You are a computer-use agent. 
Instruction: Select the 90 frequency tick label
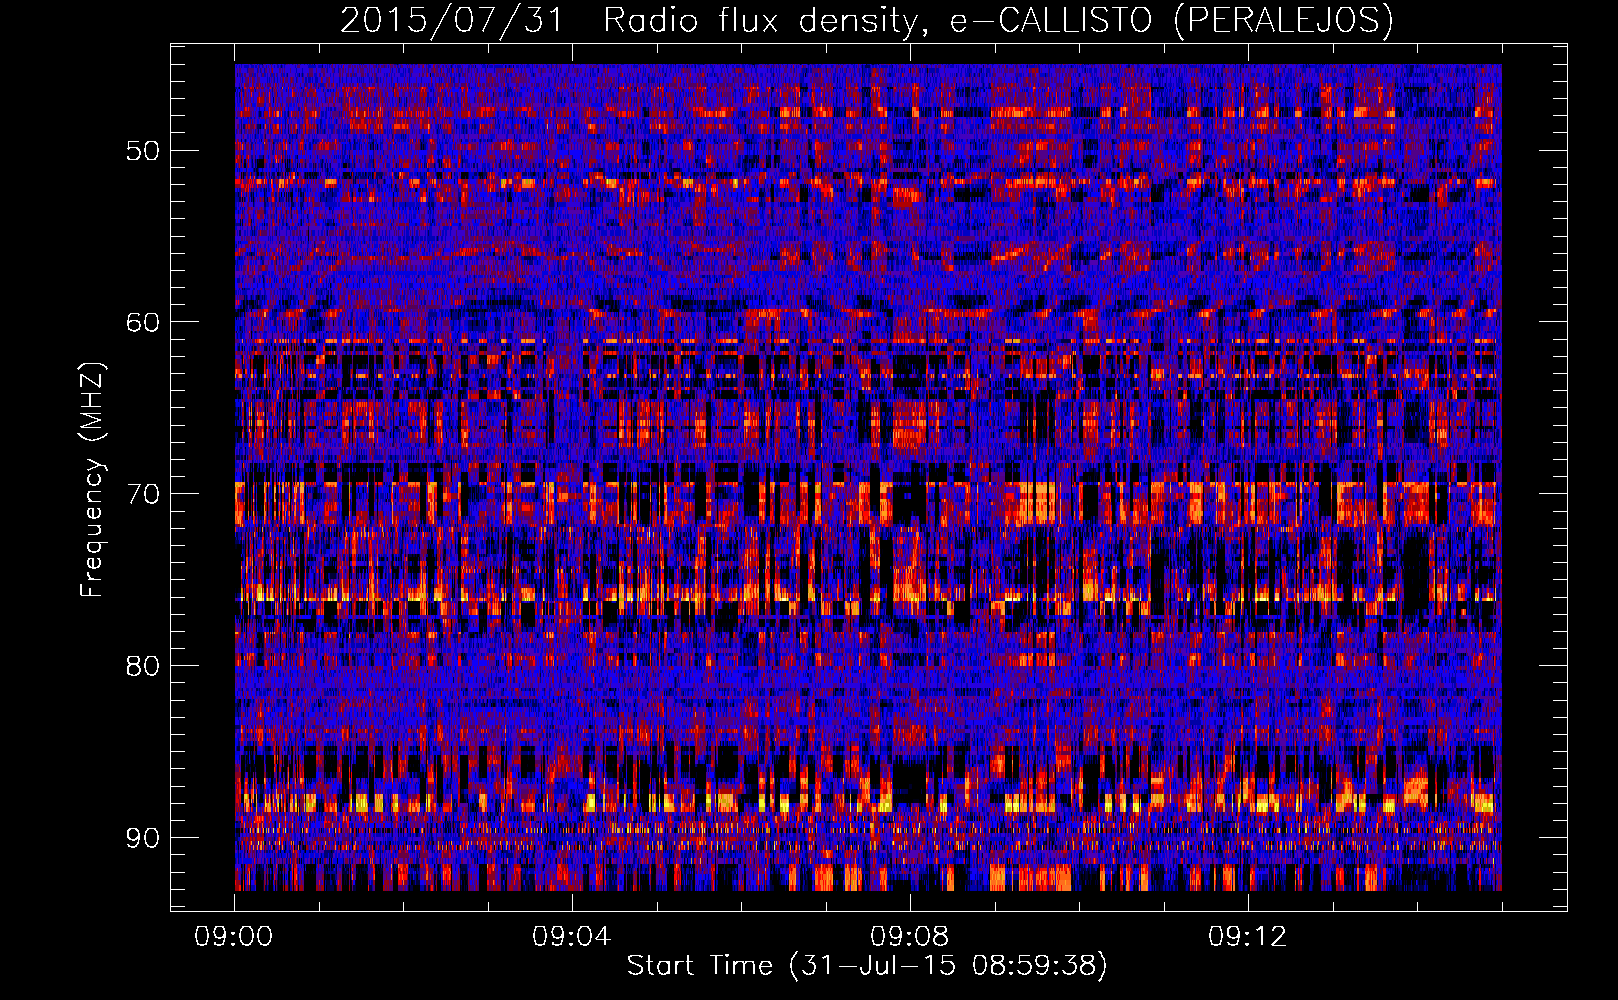click(142, 837)
